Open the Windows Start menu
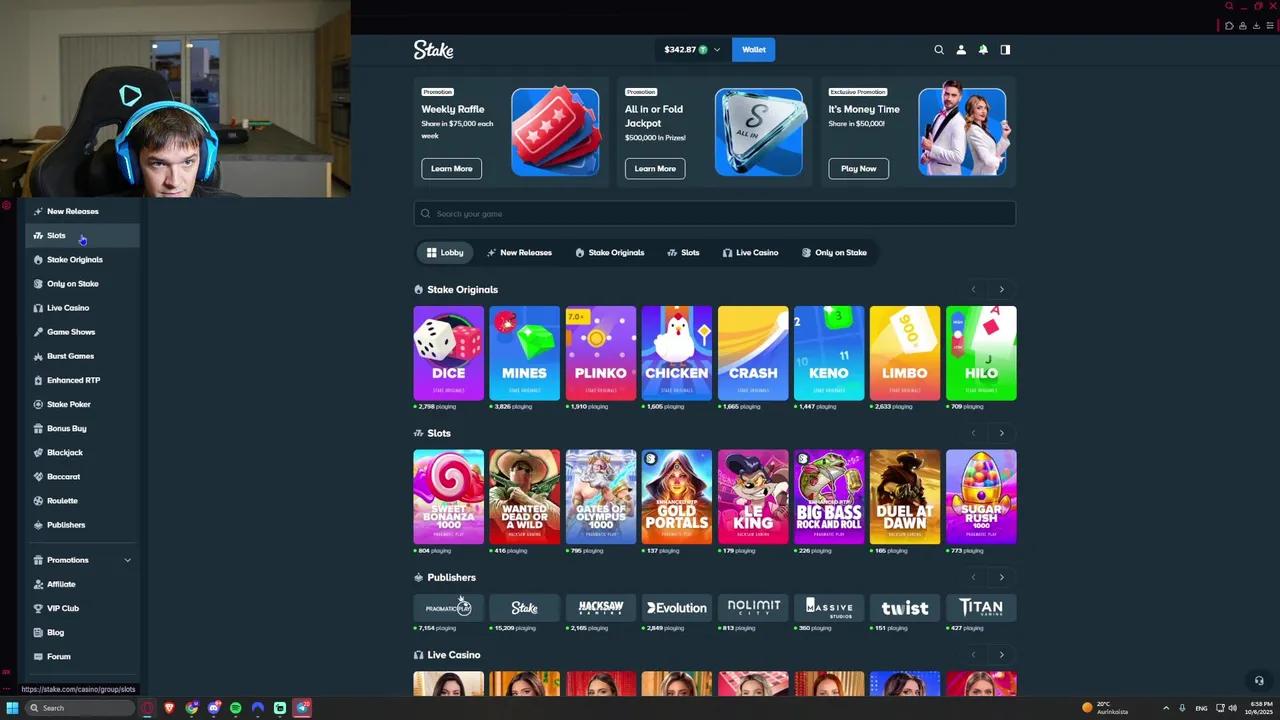Viewport: 1280px width, 720px height. tap(12, 708)
